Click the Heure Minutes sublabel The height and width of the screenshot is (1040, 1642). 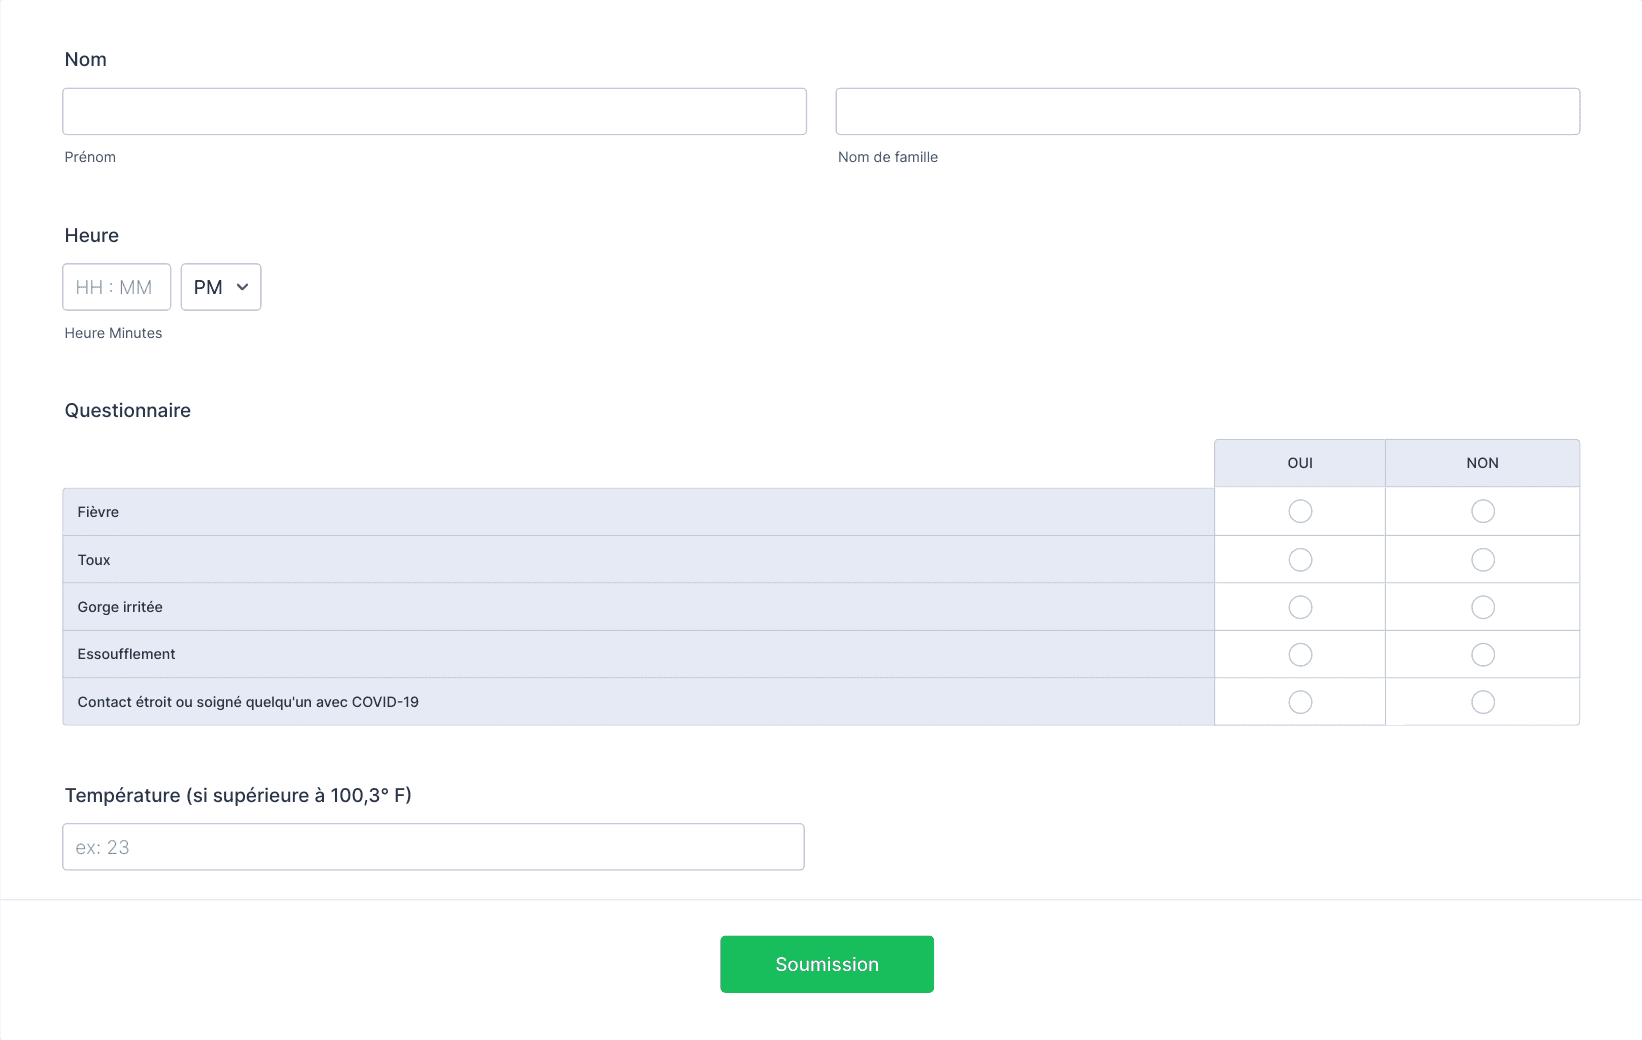113,333
